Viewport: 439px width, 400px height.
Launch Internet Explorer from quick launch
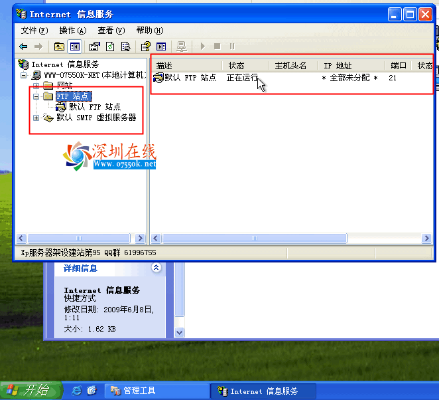coord(77,391)
